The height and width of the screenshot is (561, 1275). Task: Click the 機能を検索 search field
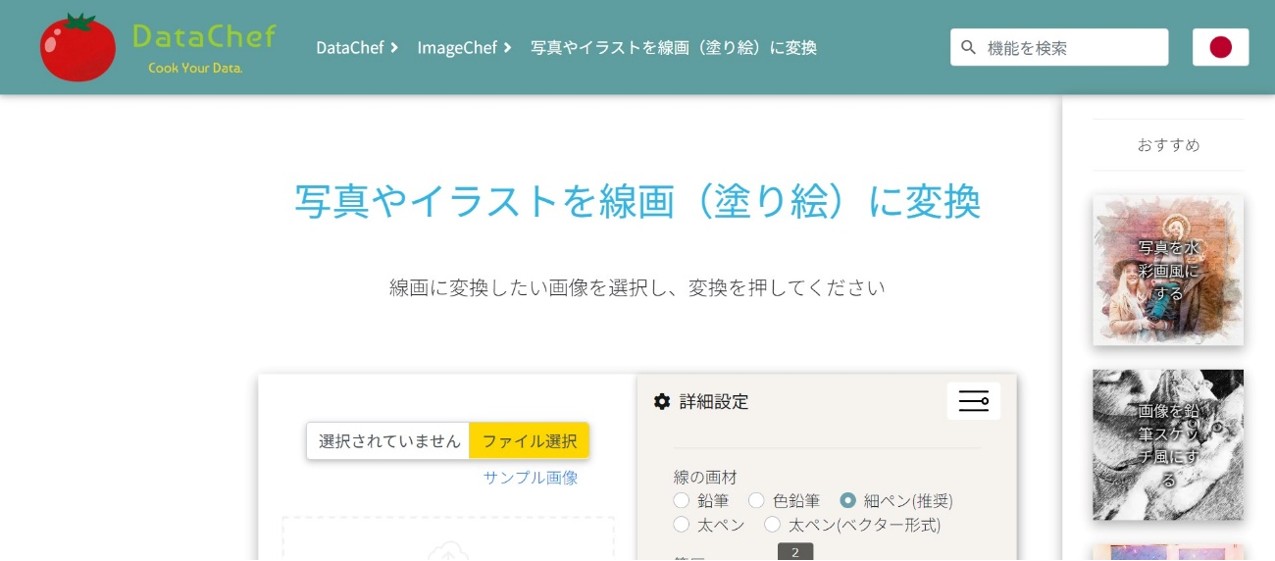coord(1070,47)
